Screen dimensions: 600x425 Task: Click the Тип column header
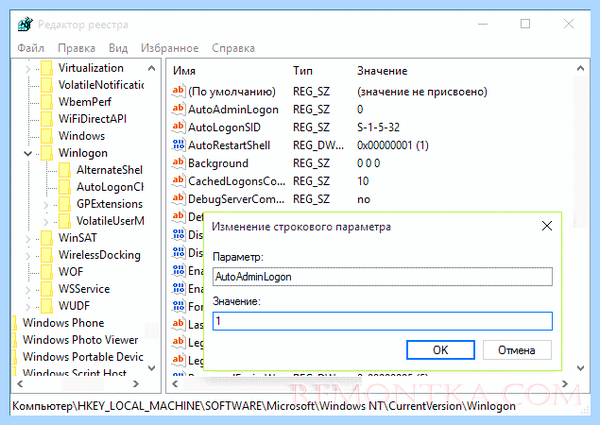(x=303, y=71)
